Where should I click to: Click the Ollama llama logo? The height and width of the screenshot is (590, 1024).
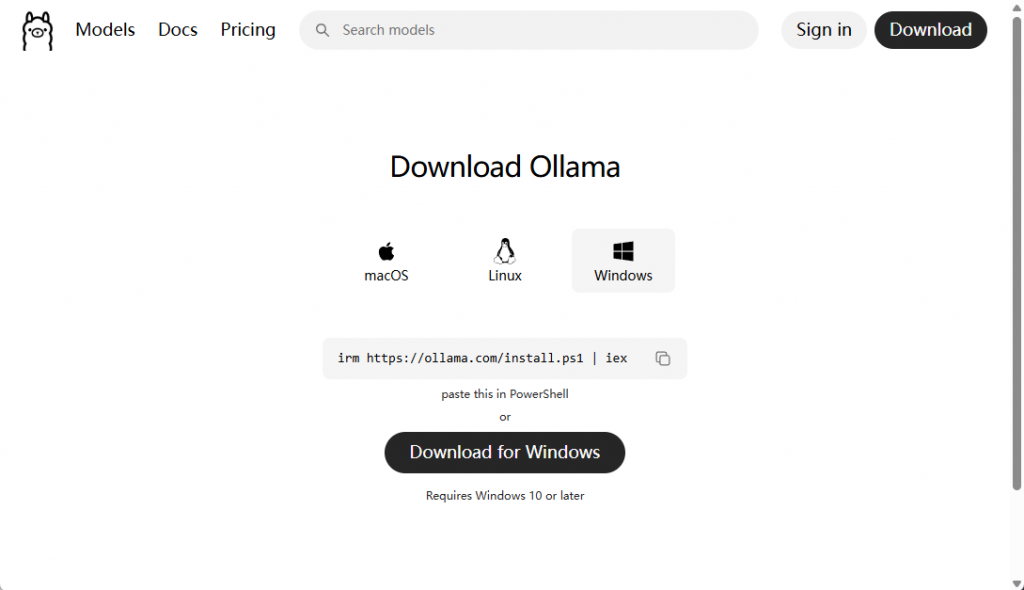click(37, 31)
